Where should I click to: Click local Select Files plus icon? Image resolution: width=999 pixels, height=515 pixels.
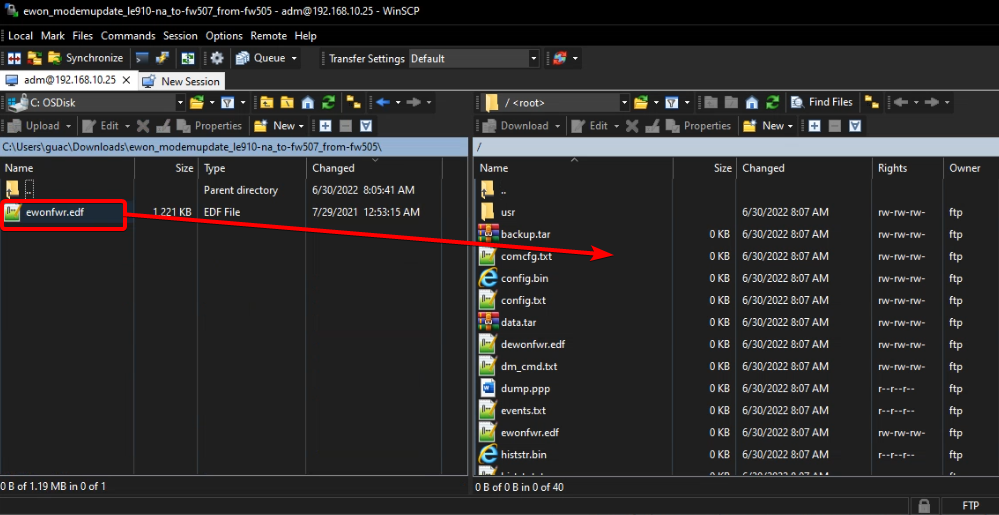click(x=325, y=126)
